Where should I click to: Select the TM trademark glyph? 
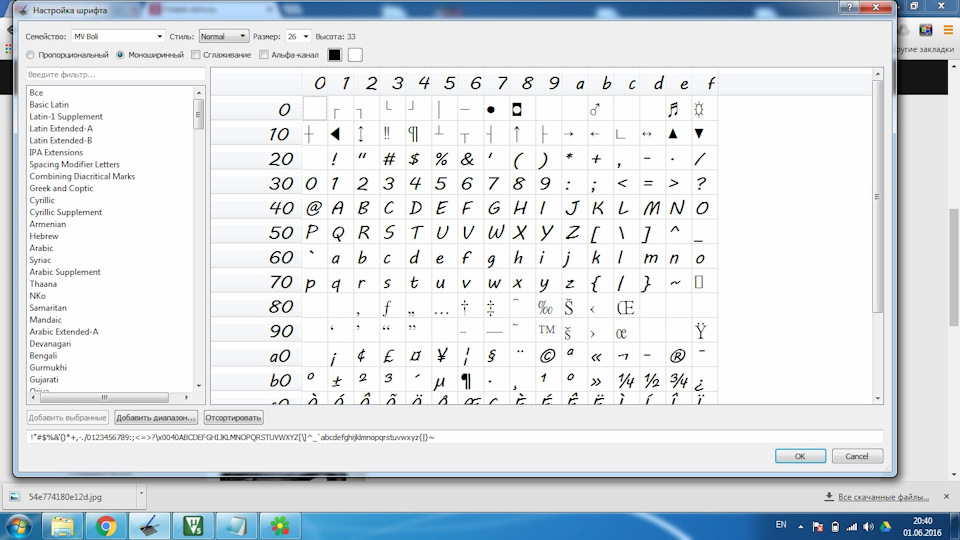coord(547,331)
